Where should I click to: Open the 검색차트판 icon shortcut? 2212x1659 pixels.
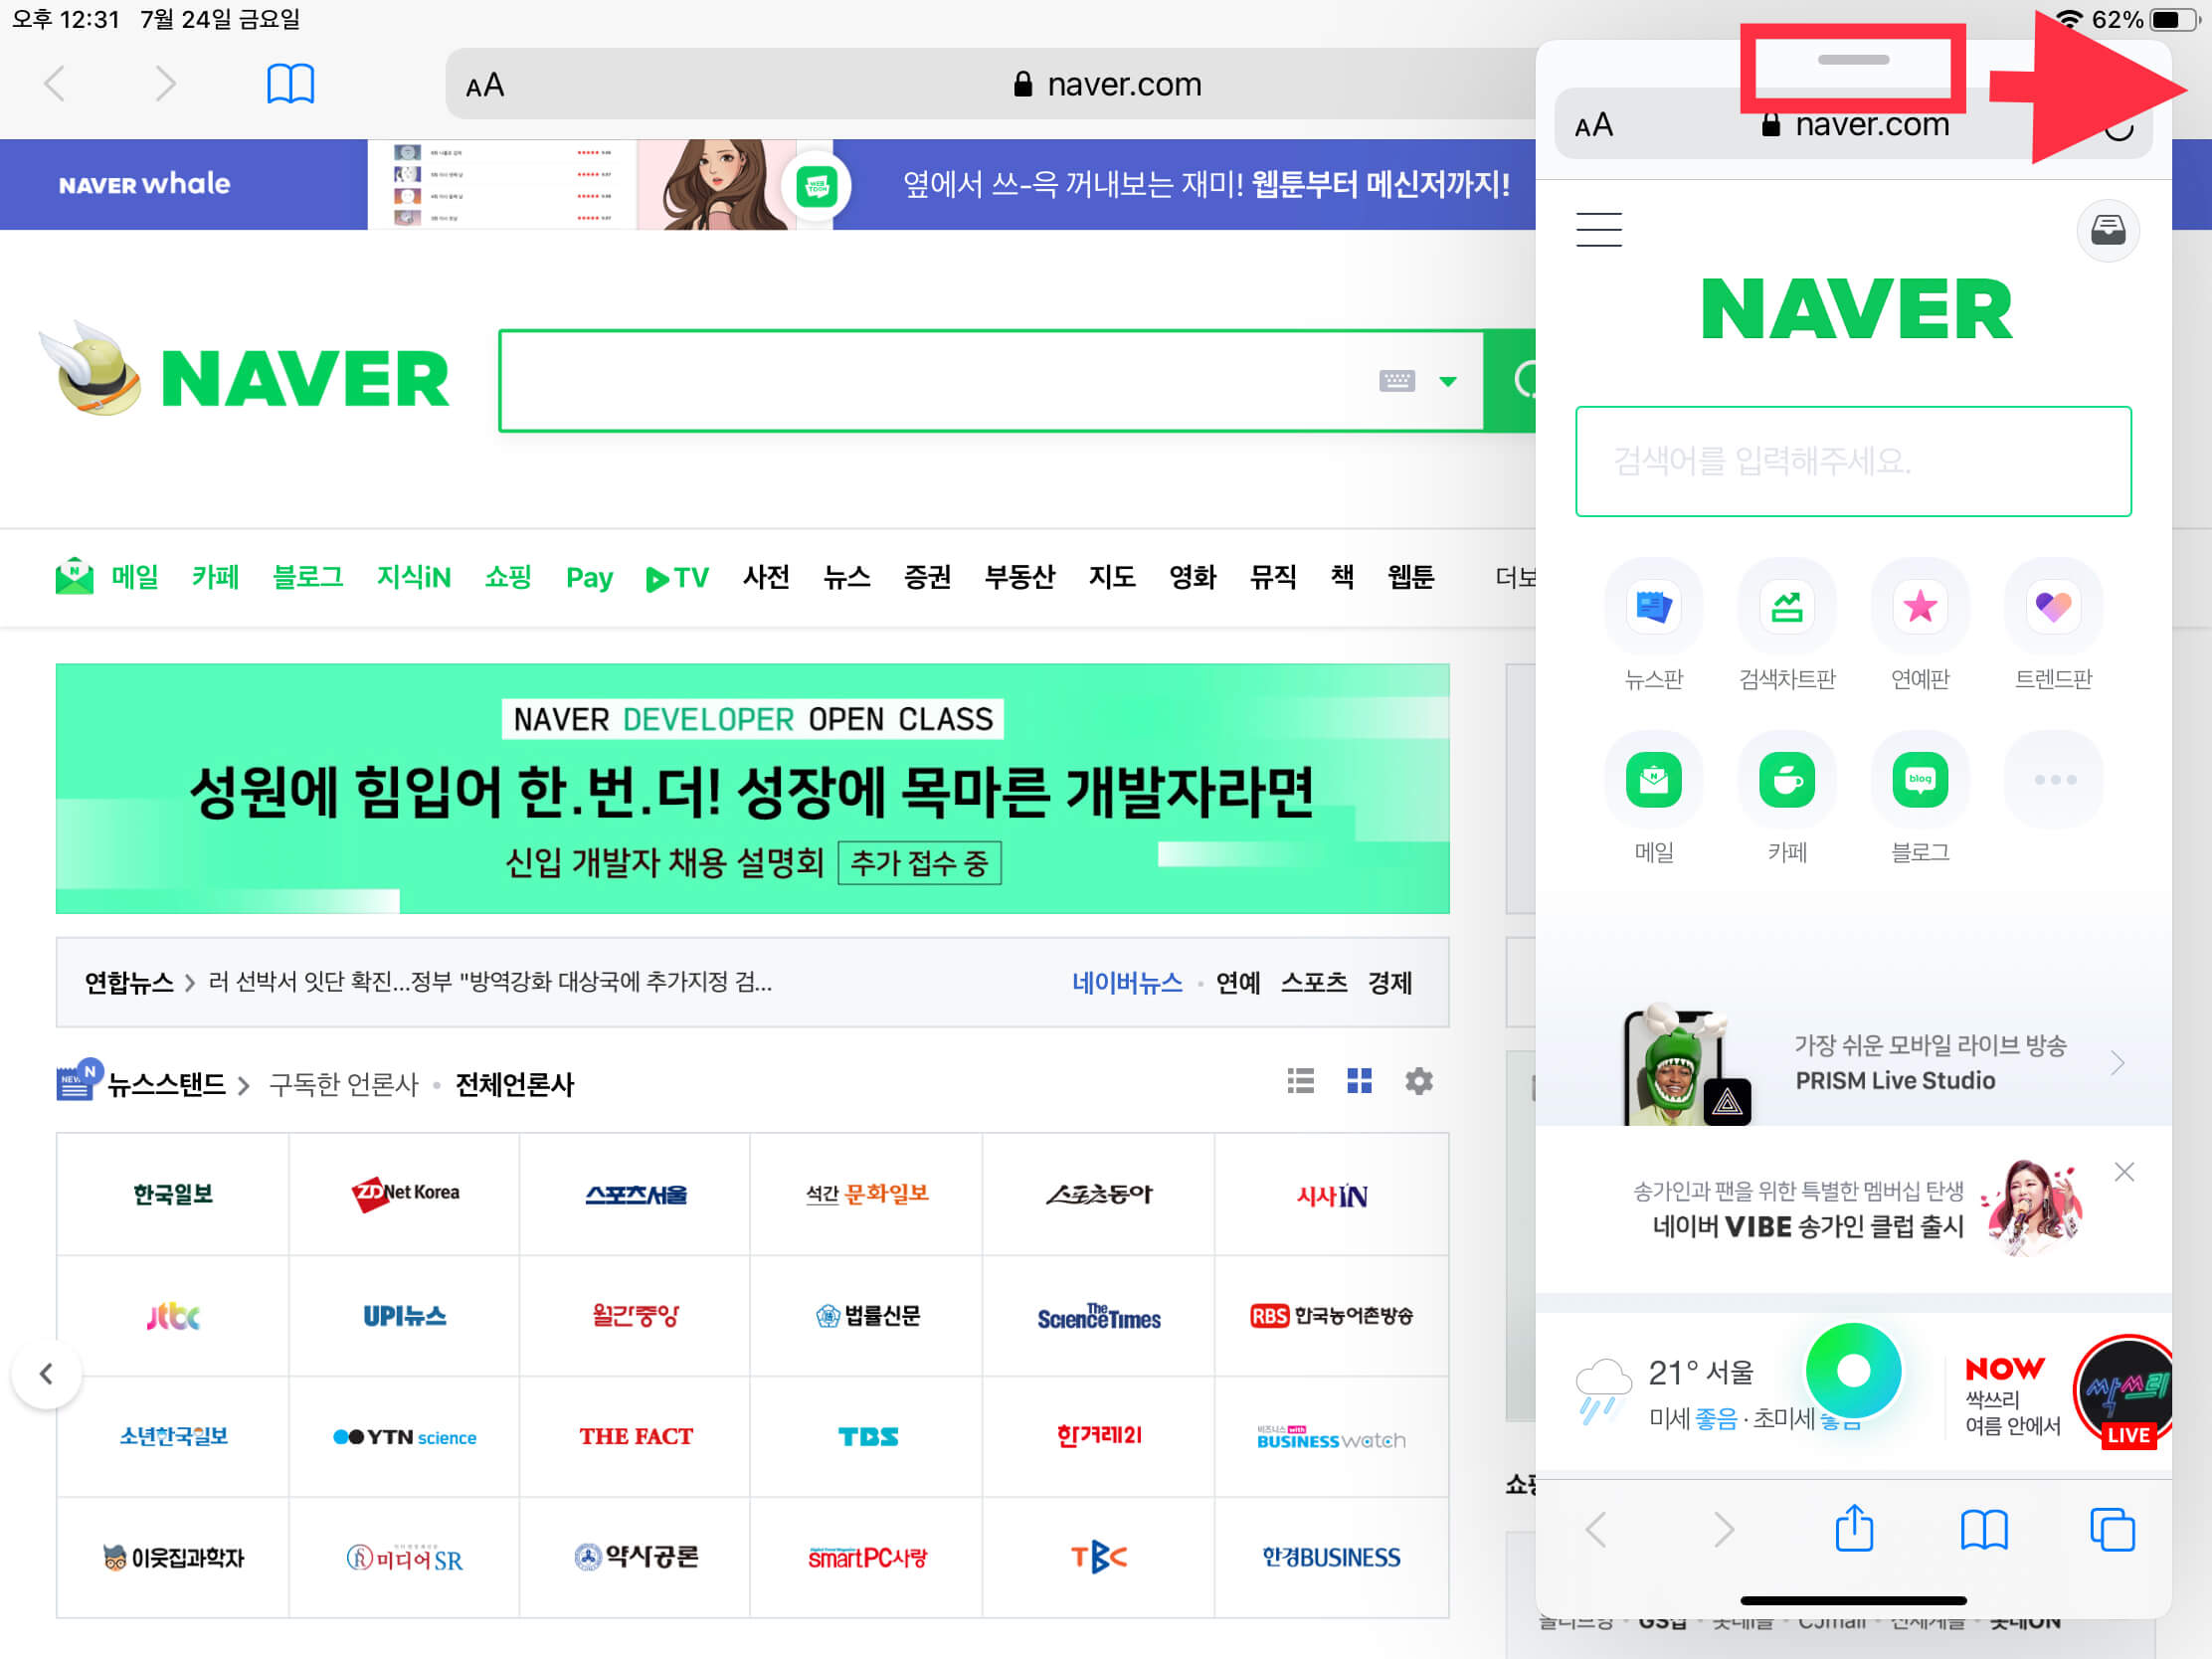[x=1786, y=607]
